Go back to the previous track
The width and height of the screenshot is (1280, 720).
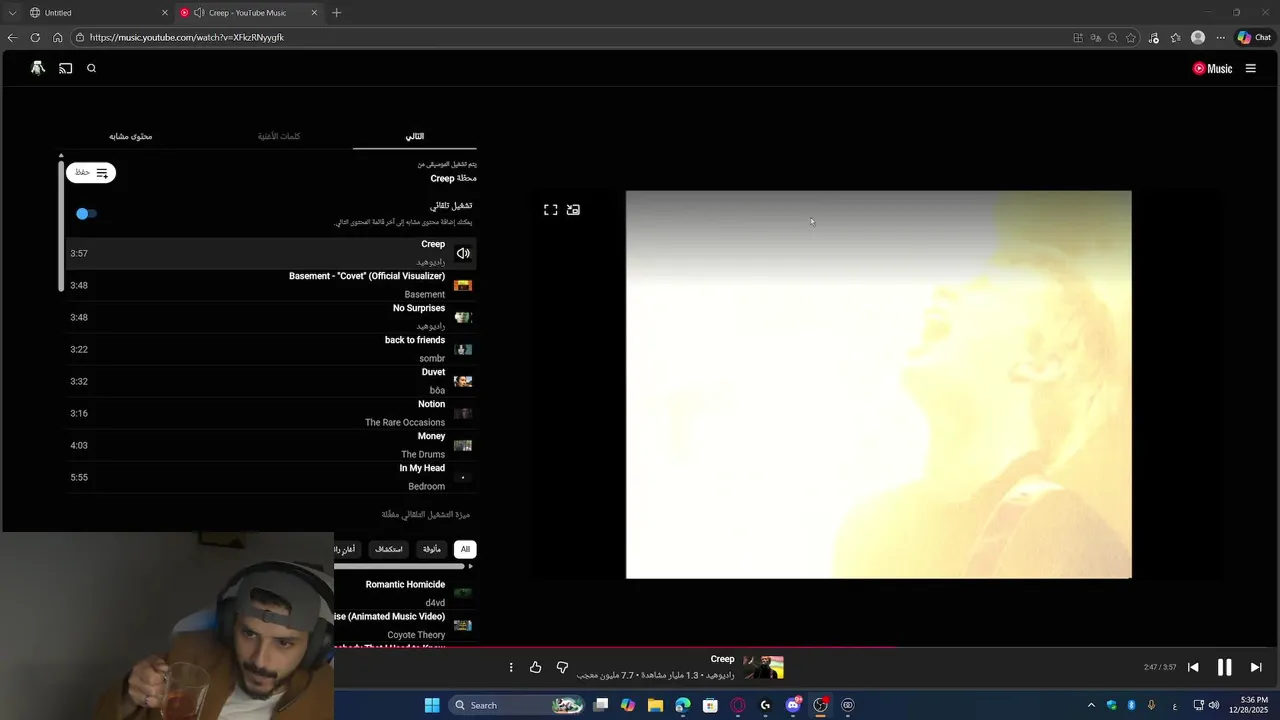click(x=1193, y=667)
